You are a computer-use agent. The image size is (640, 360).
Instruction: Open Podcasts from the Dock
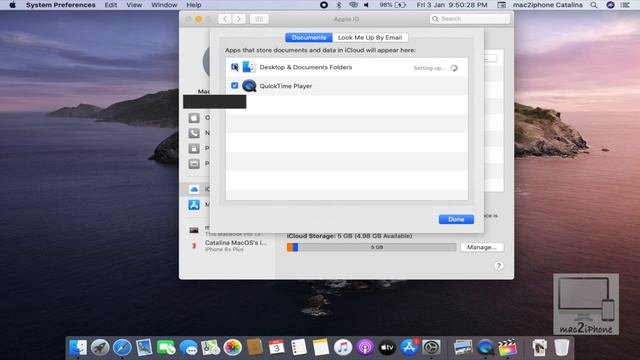(365, 348)
